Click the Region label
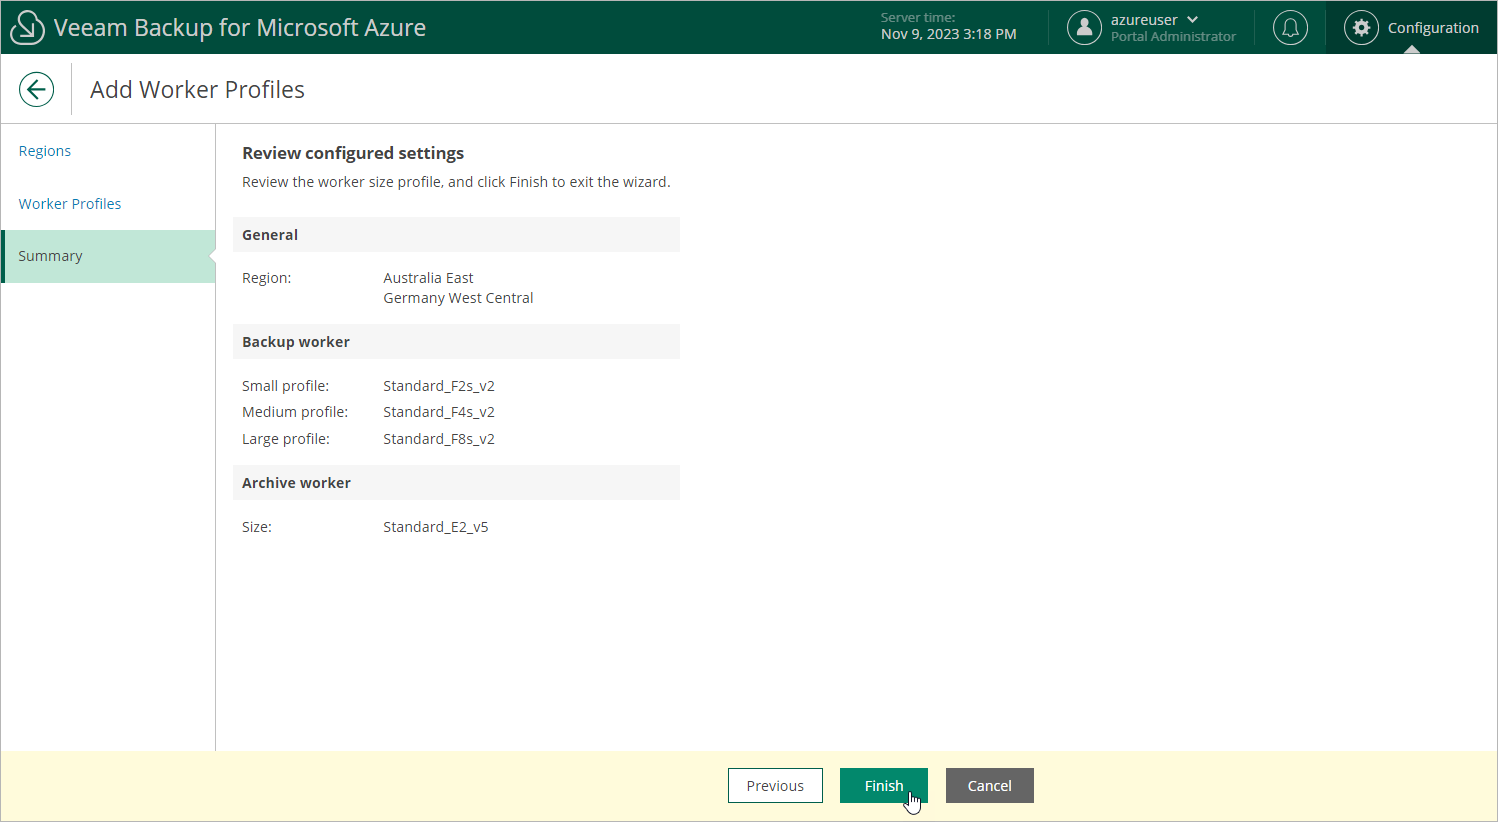 (x=266, y=278)
